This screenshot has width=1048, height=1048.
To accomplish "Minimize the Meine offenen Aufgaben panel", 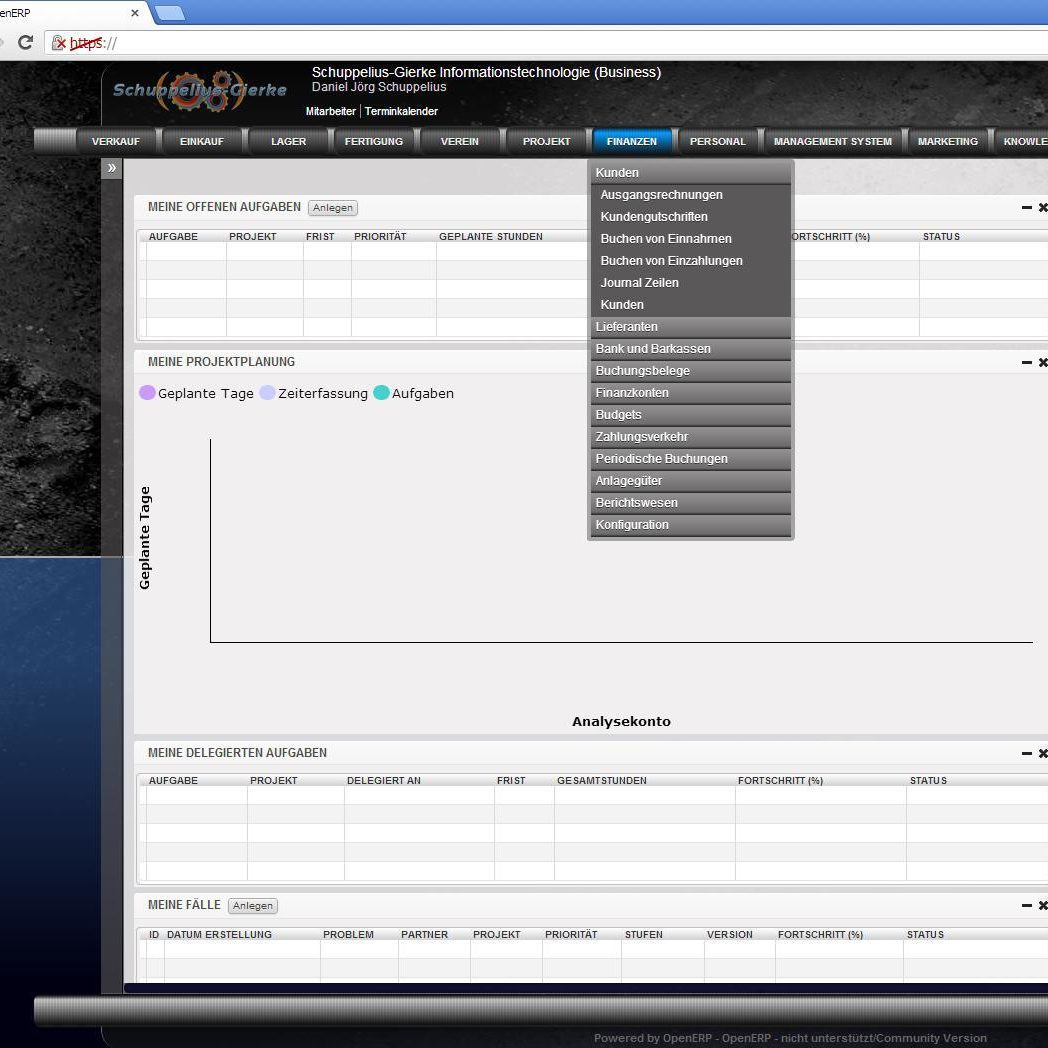I will (x=1026, y=208).
